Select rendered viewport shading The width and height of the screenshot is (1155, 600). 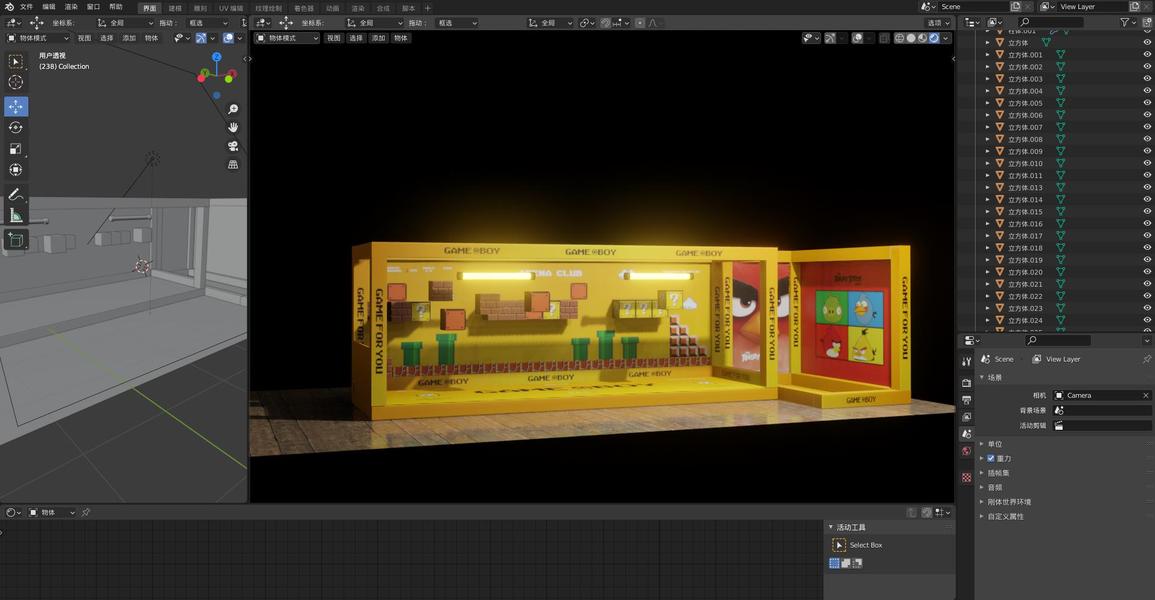point(934,38)
